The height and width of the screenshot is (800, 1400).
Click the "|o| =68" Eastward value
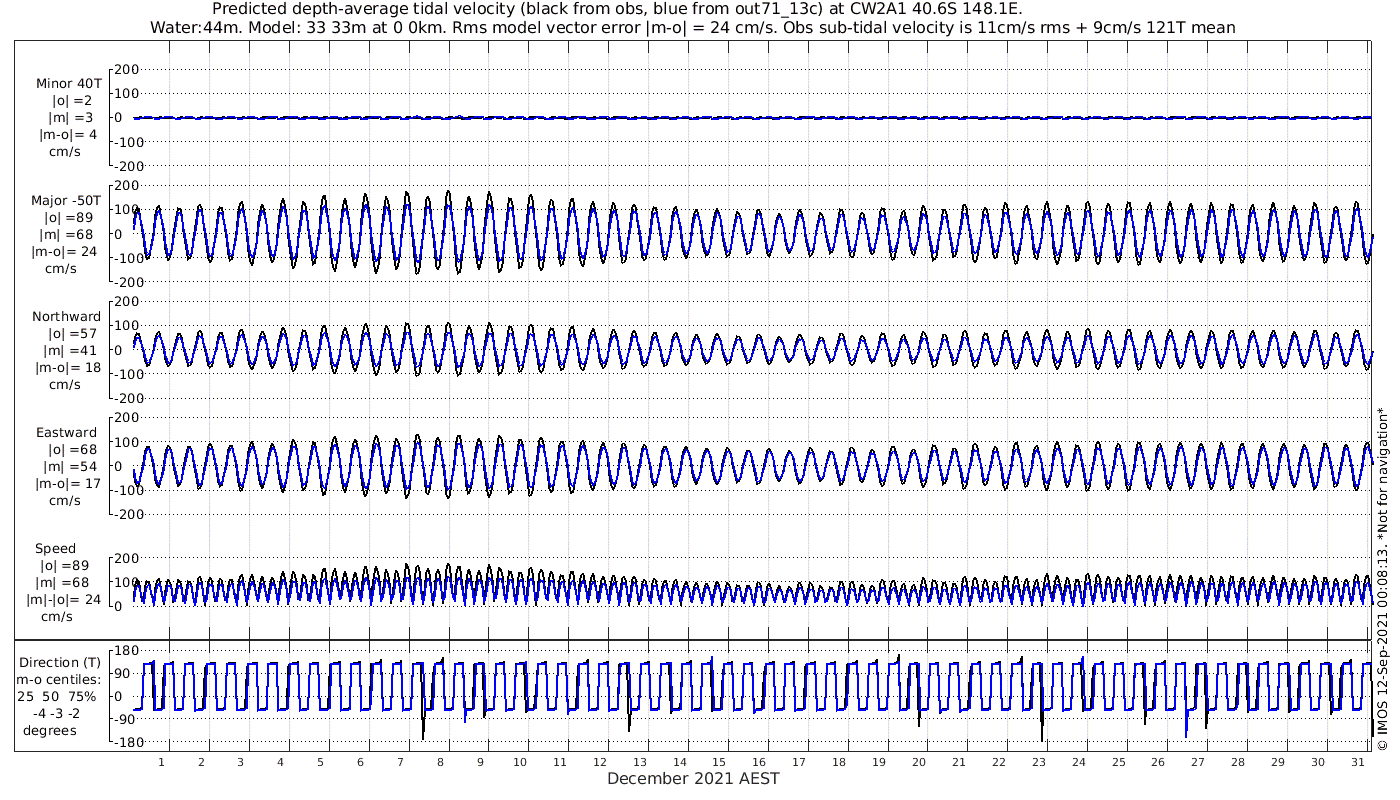(x=72, y=450)
